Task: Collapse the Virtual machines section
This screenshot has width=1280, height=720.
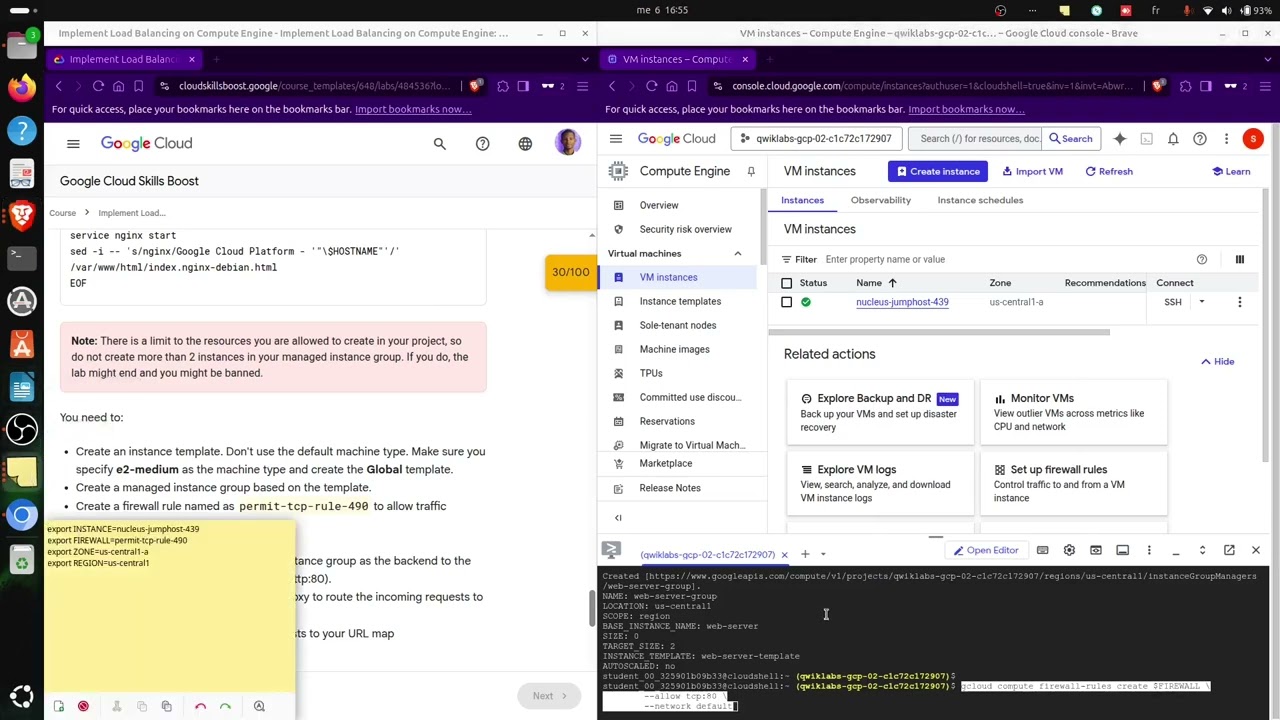Action: (x=738, y=254)
